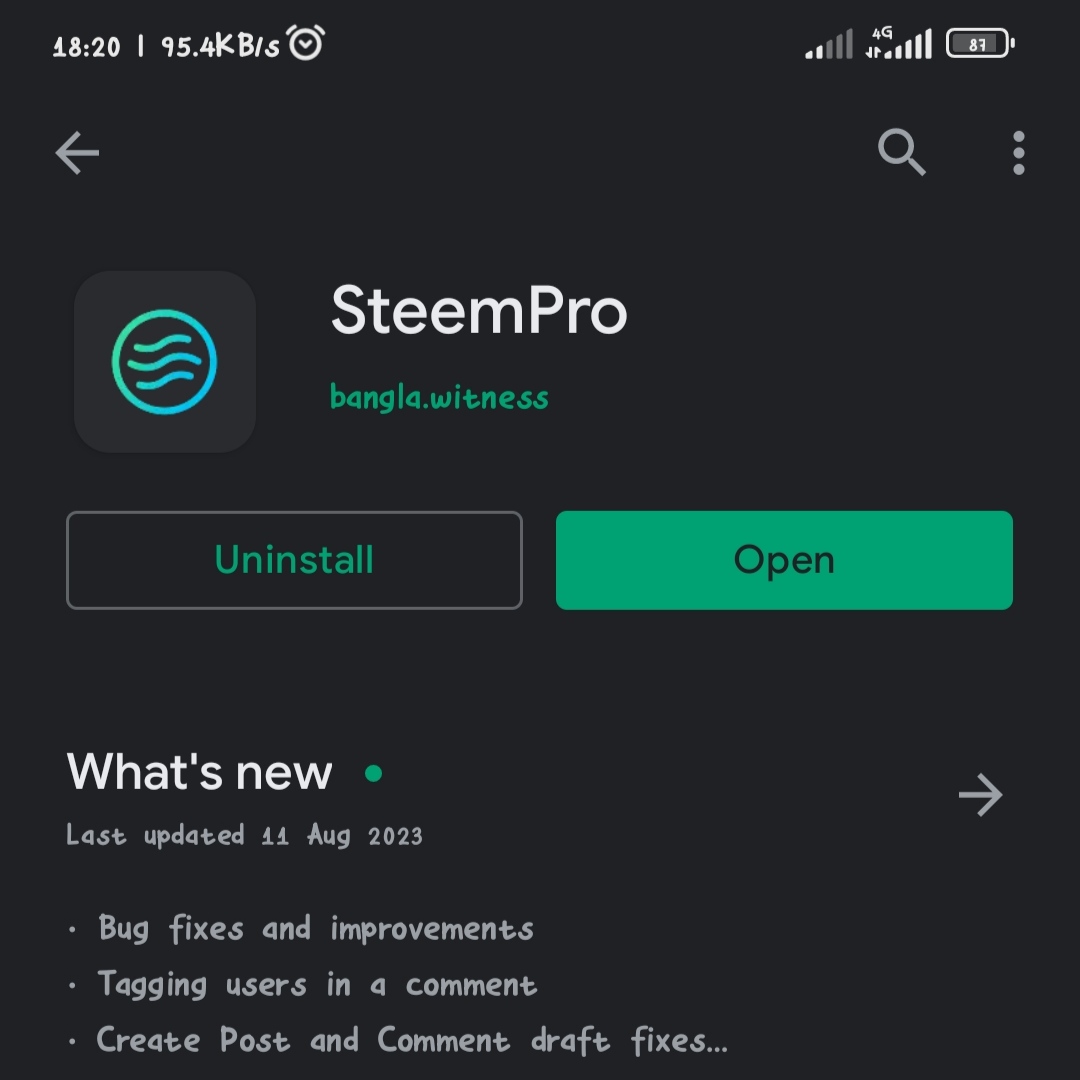1080x1080 pixels.
Task: Tap the What's new heading
Action: [x=200, y=771]
